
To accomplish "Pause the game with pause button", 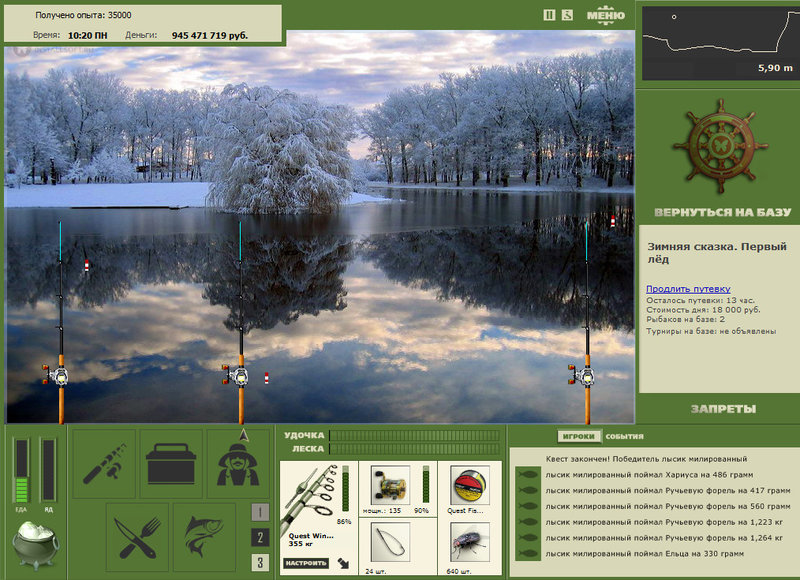I will coord(548,15).
